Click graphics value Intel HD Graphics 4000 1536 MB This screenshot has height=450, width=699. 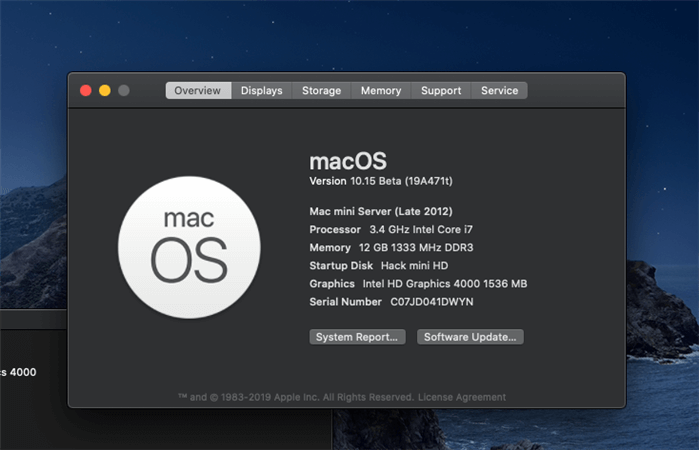444,284
